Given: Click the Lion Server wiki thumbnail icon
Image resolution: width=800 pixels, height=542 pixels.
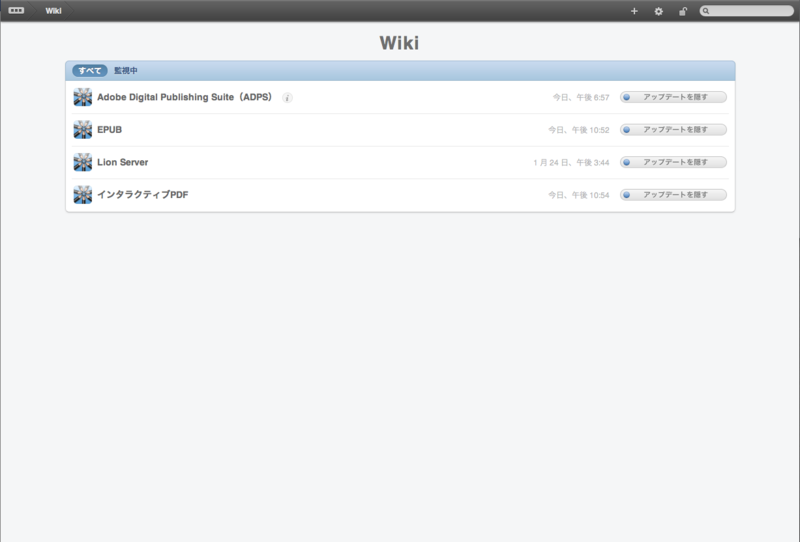Looking at the screenshot, I should pyautogui.click(x=83, y=162).
